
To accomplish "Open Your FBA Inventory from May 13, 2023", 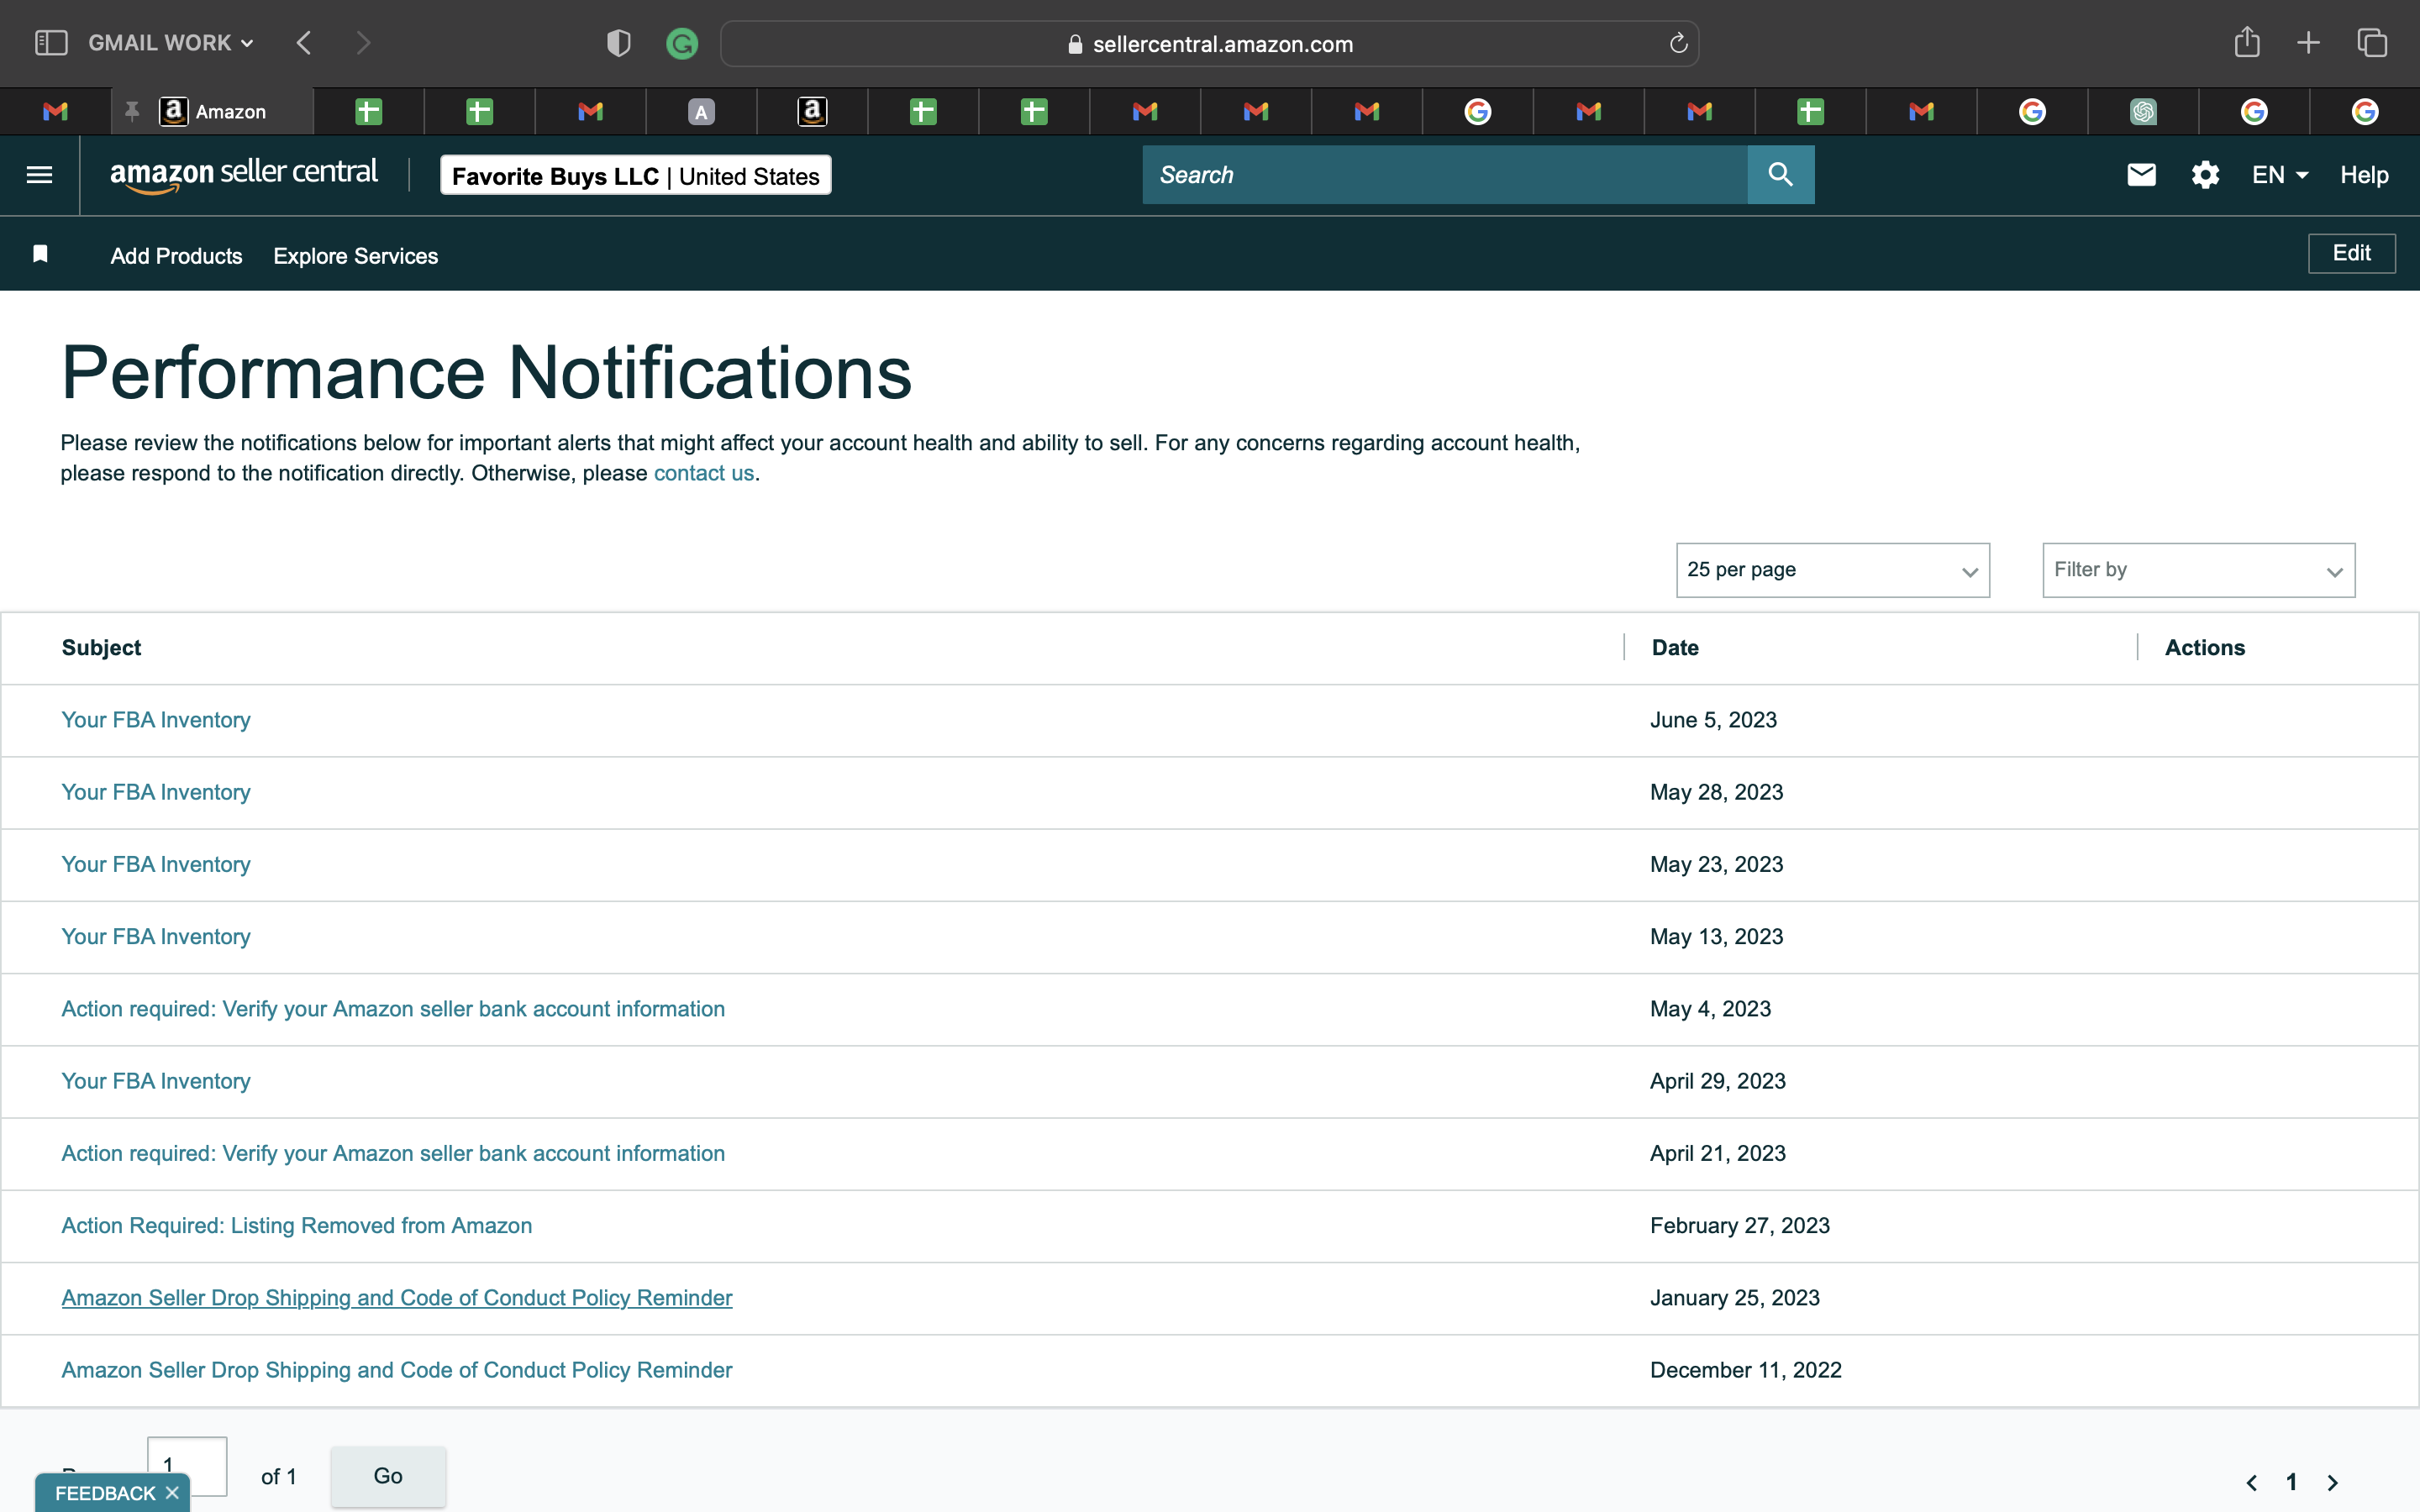I will 156,936.
